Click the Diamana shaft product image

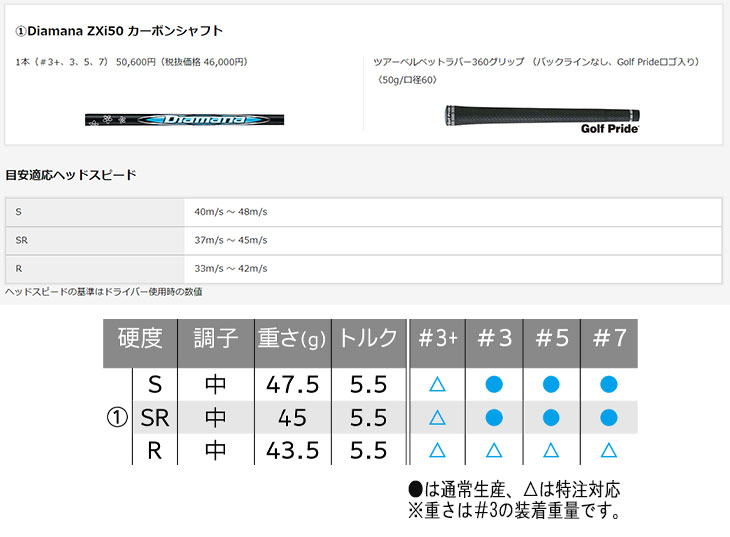(184, 120)
